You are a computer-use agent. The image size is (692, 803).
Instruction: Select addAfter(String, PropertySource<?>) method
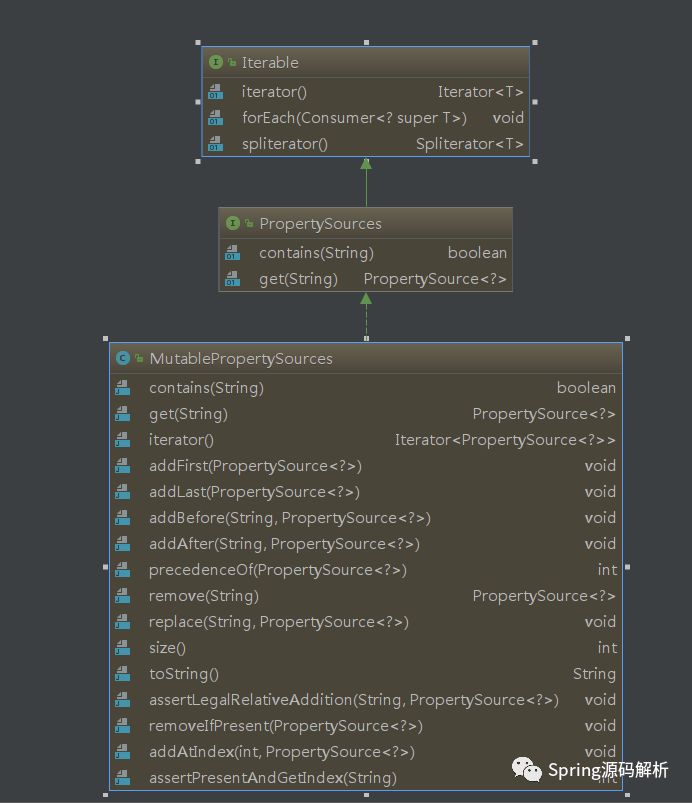[284, 544]
